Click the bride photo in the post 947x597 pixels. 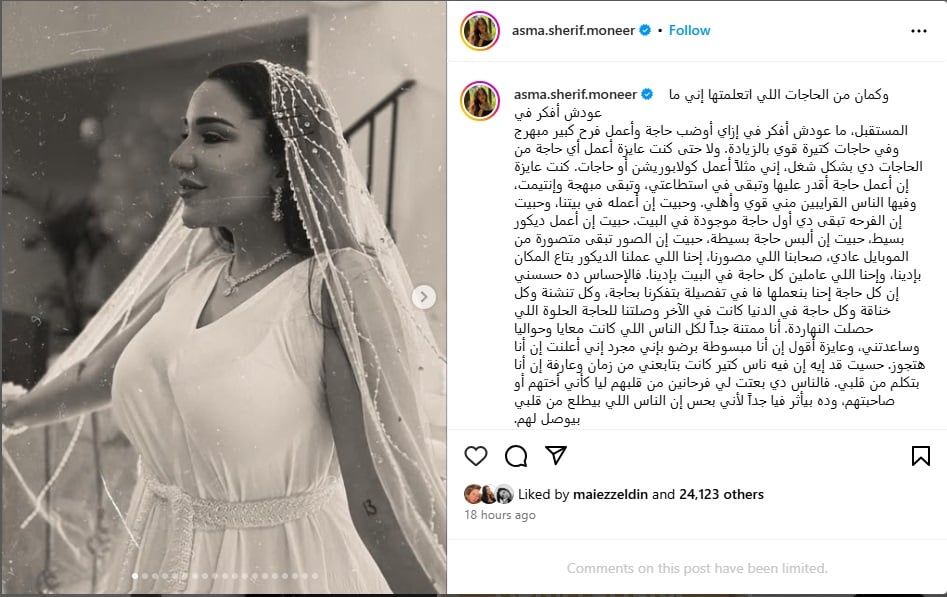coord(224,297)
